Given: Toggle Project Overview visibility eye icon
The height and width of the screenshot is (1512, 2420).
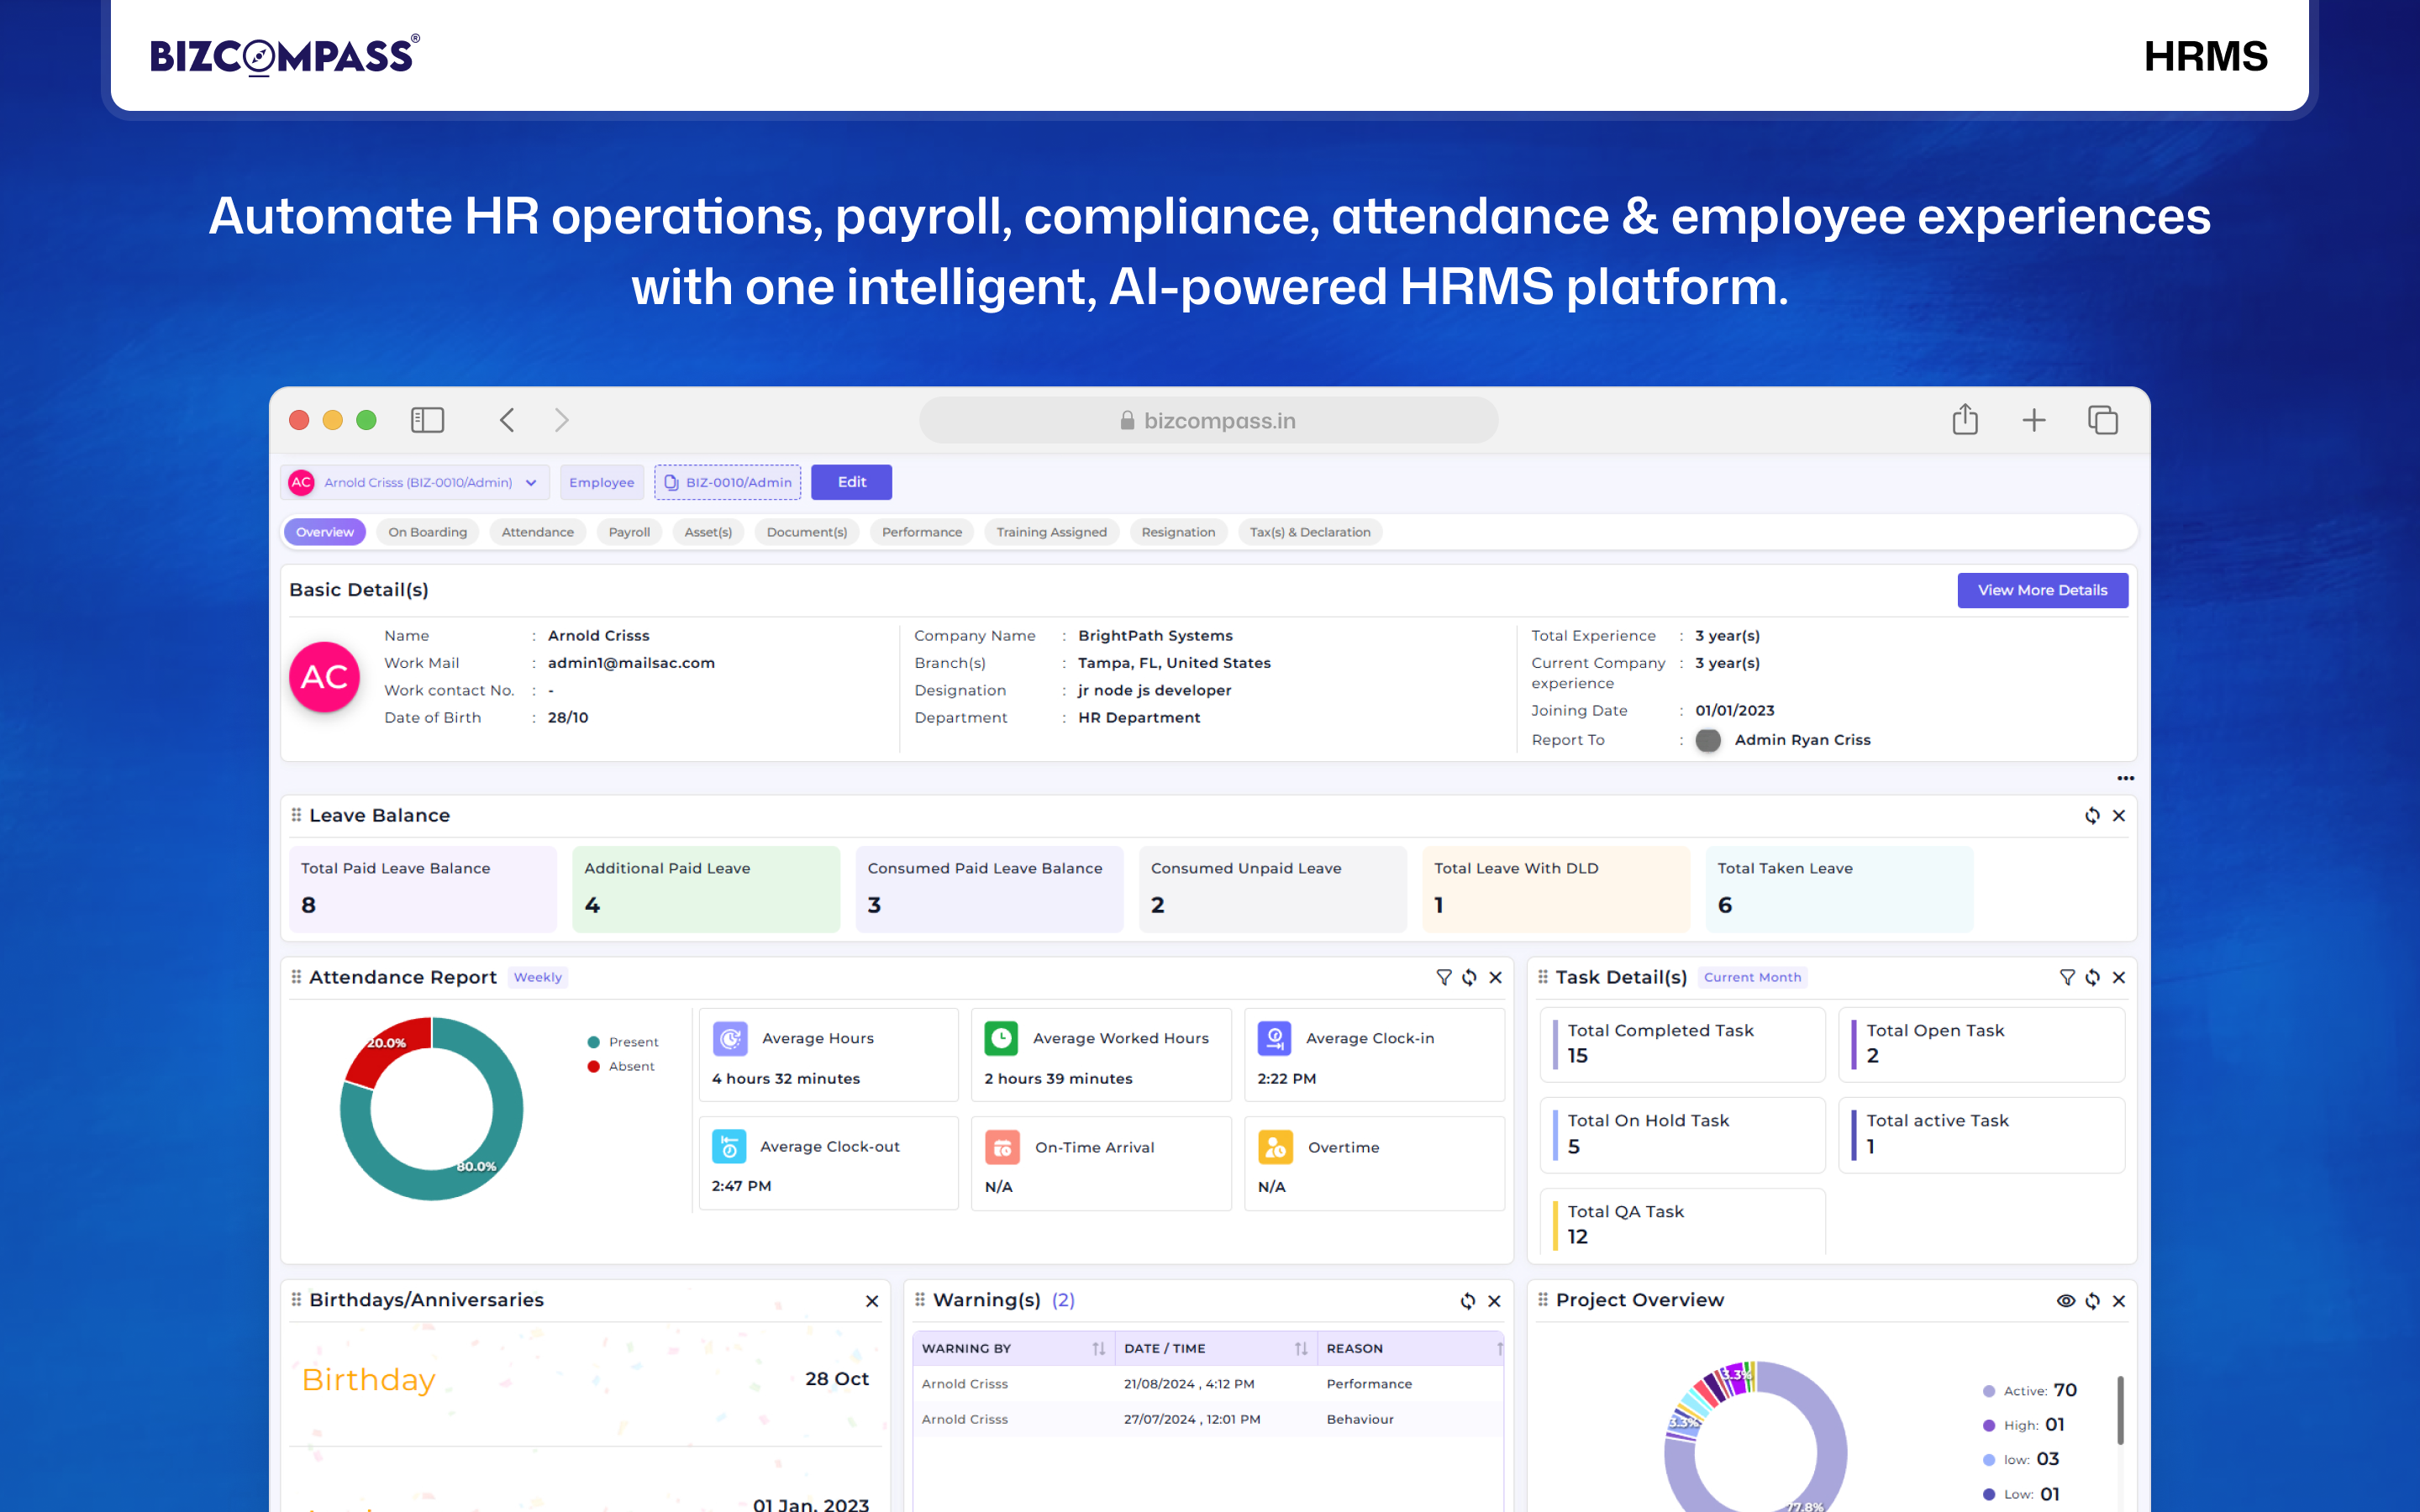Looking at the screenshot, I should point(2066,1301).
